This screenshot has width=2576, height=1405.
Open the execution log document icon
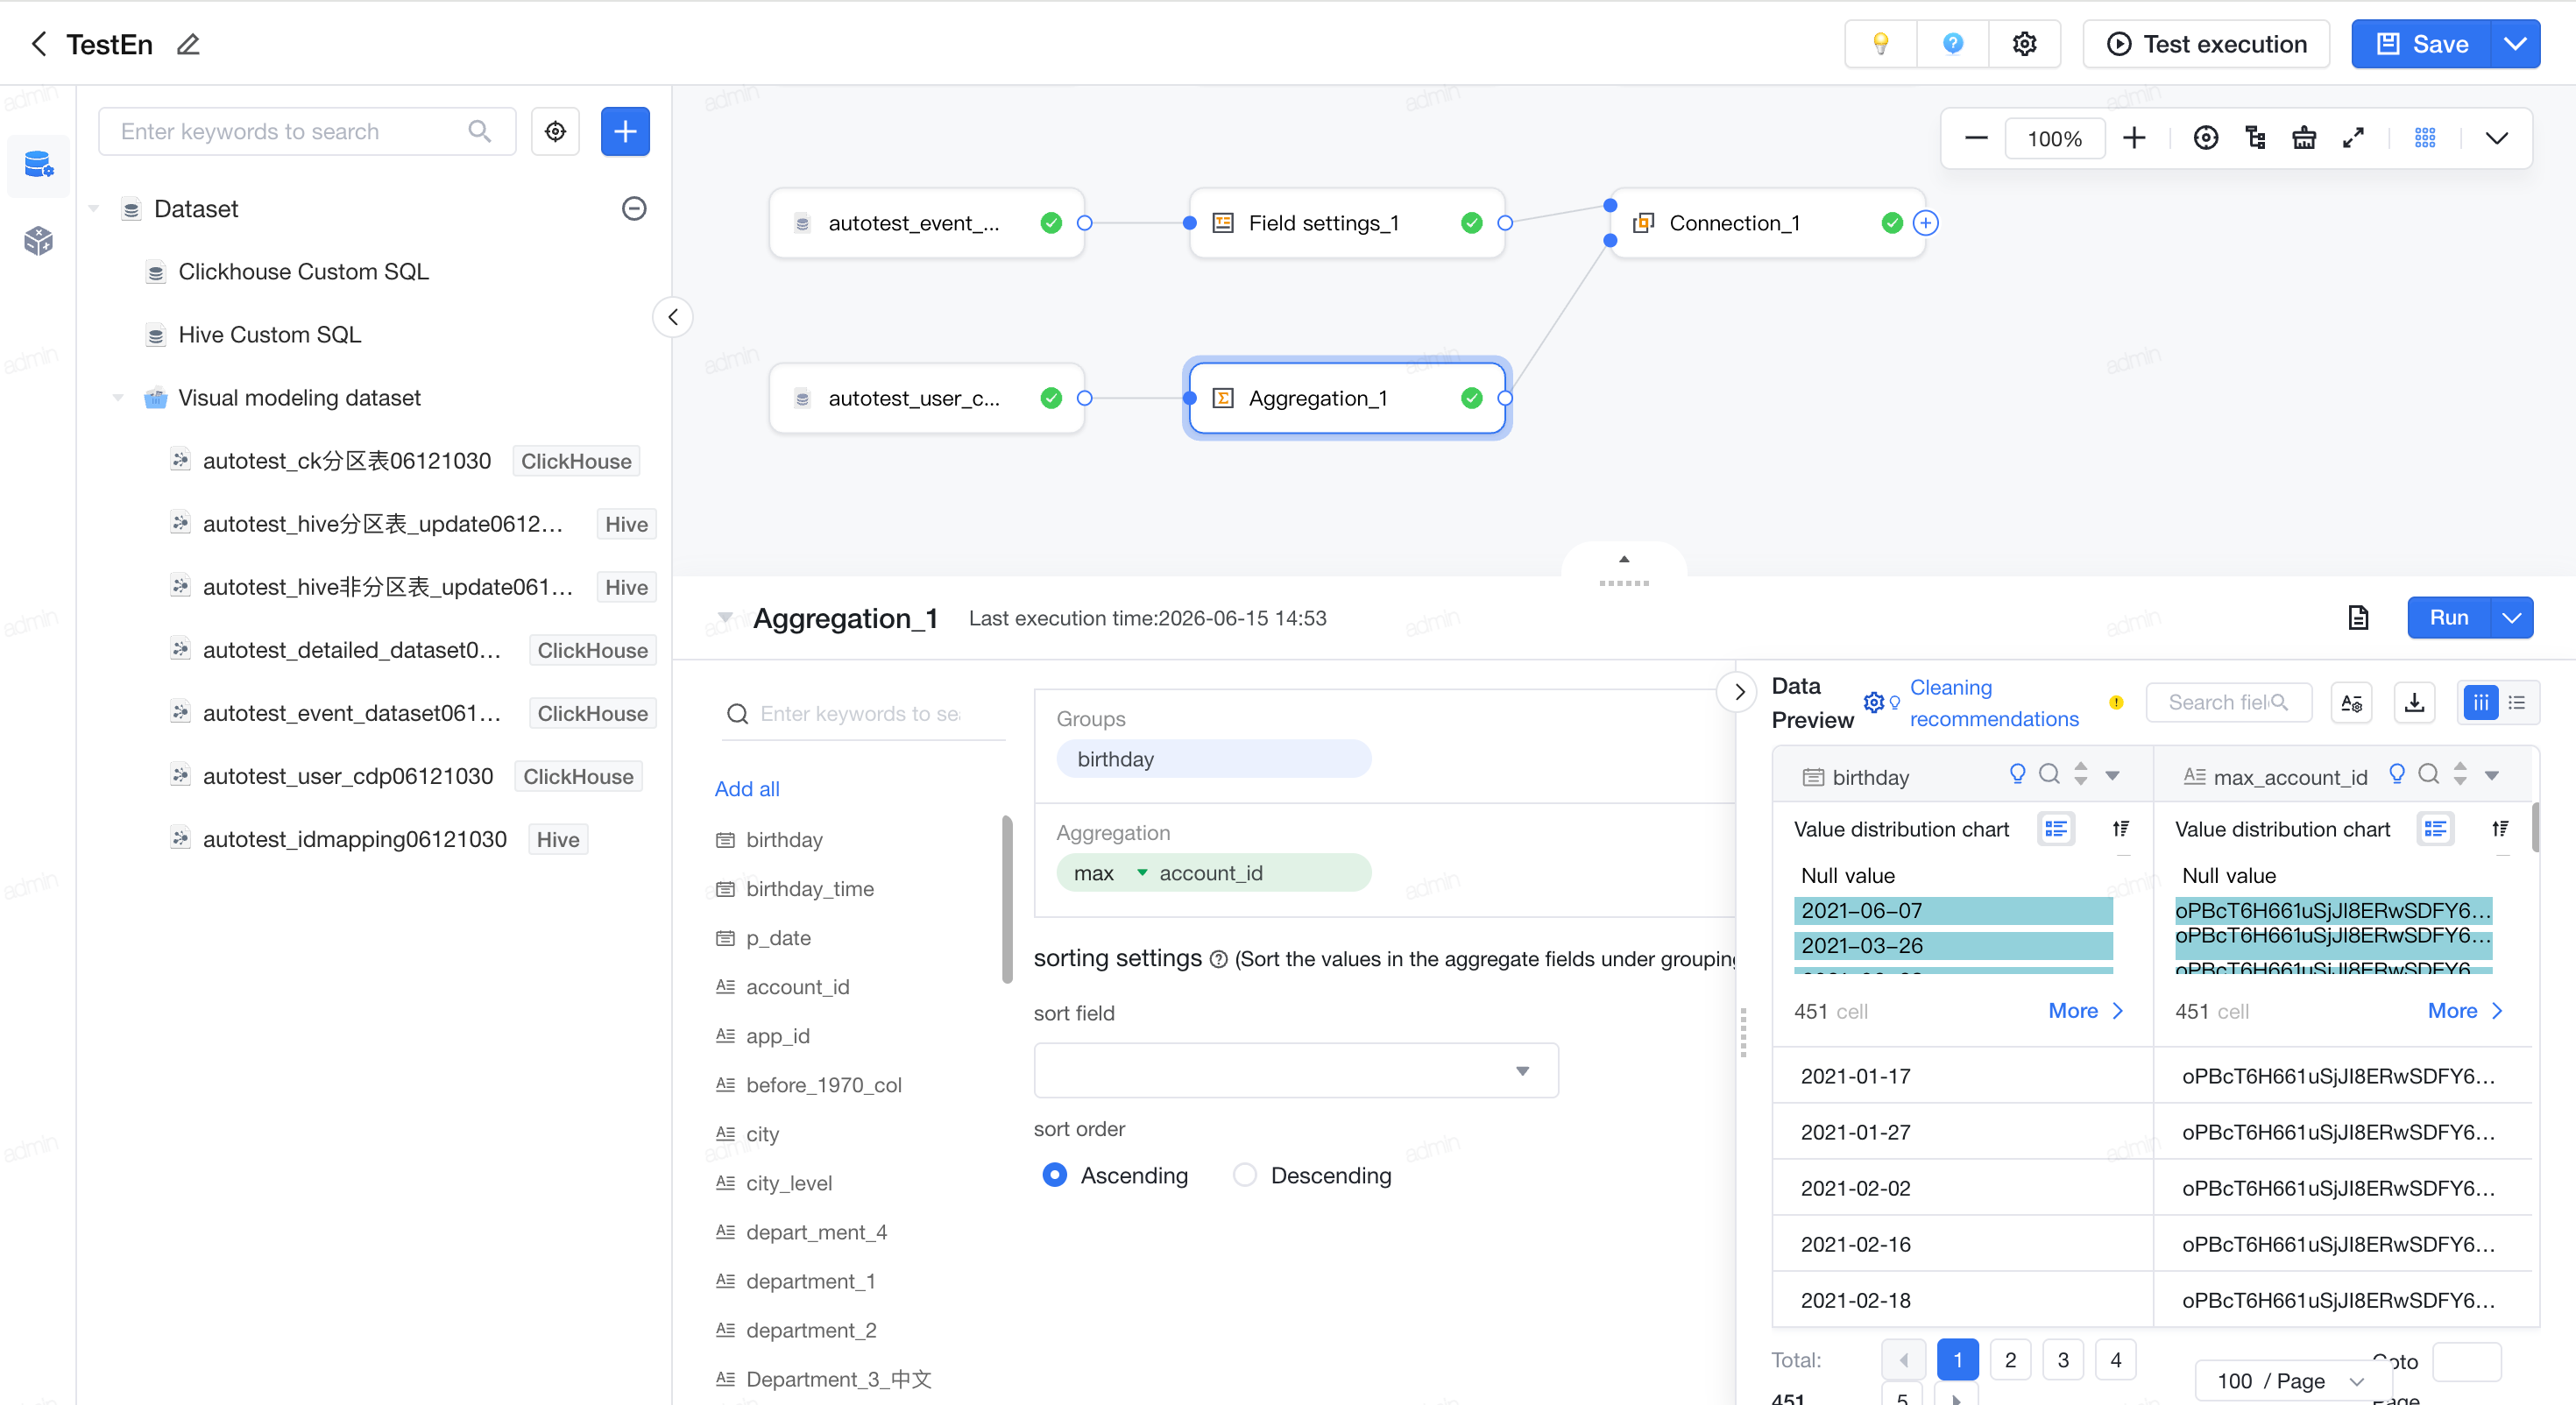pyautogui.click(x=2358, y=617)
